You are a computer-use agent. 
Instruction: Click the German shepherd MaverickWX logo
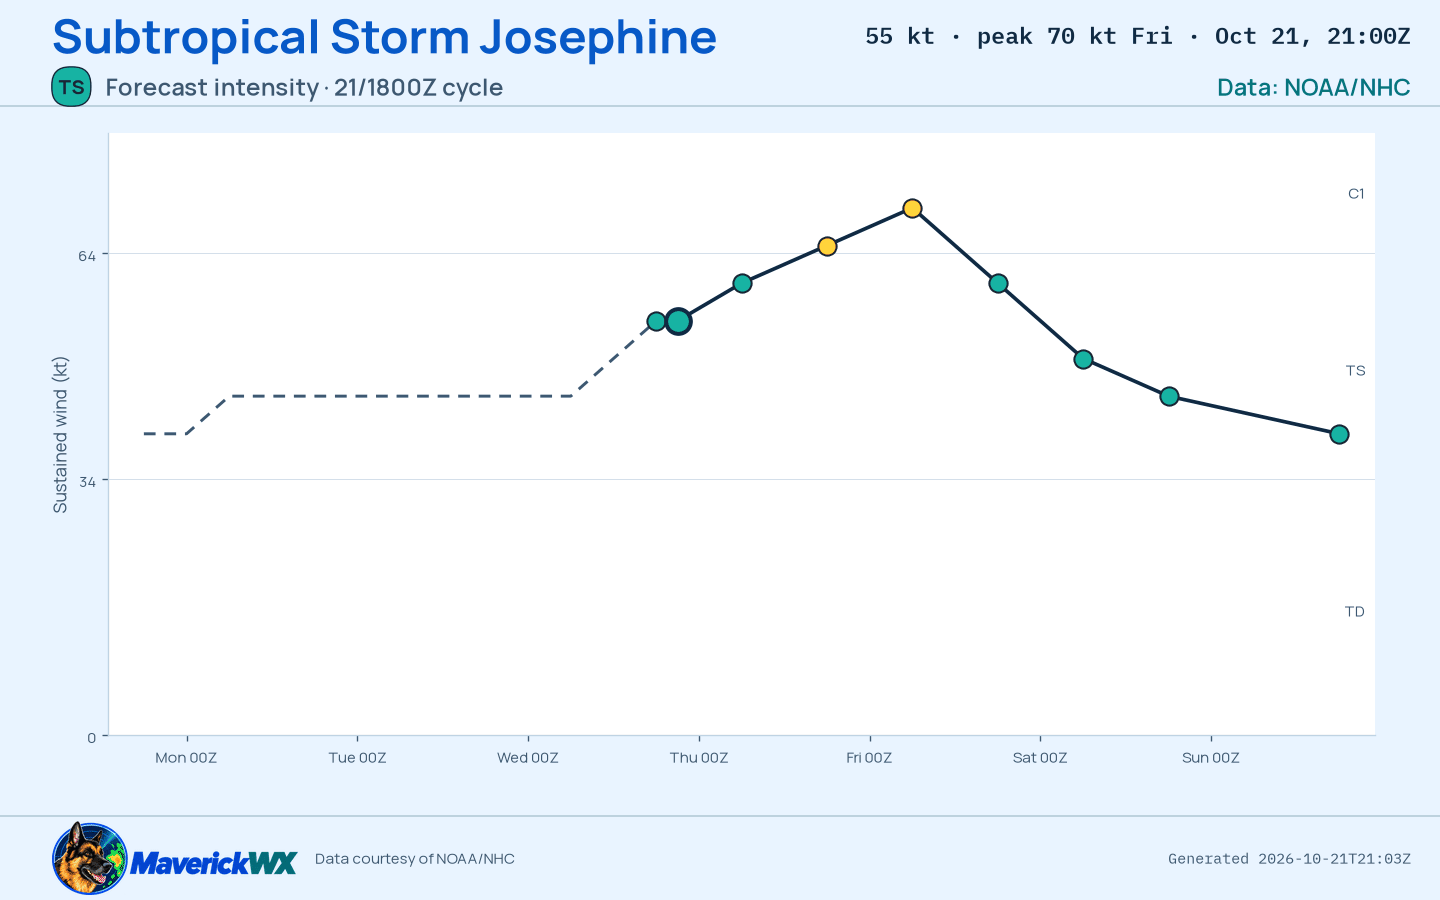click(90, 858)
